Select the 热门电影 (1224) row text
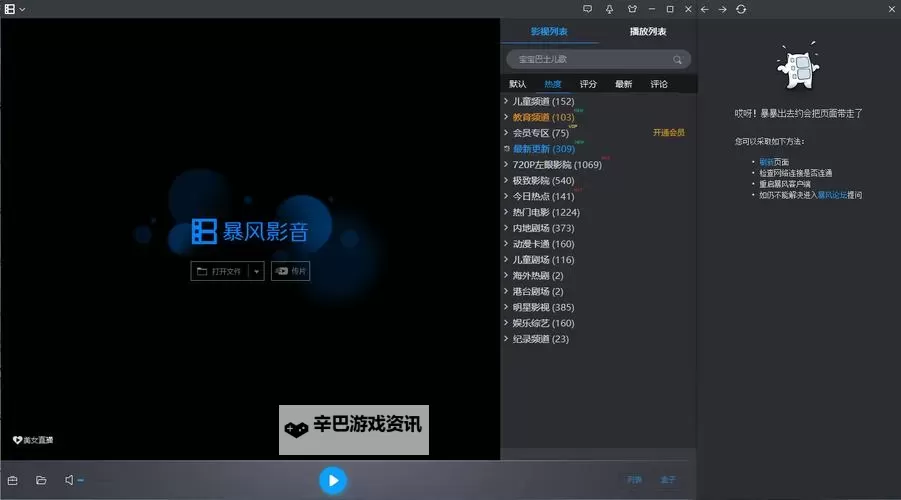The height and width of the screenshot is (500, 901). click(x=546, y=212)
